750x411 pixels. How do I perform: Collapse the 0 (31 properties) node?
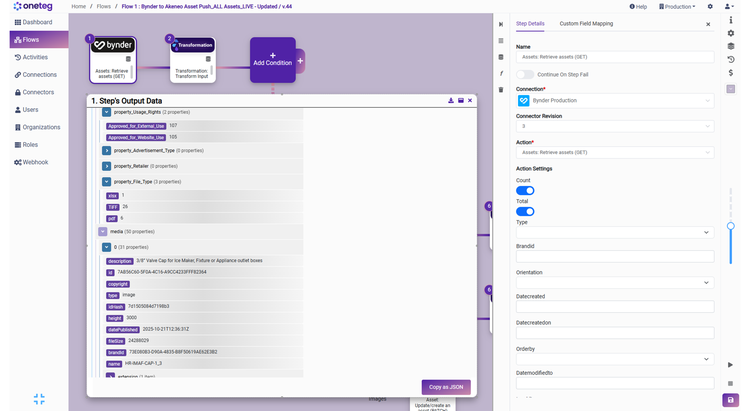[107, 247]
